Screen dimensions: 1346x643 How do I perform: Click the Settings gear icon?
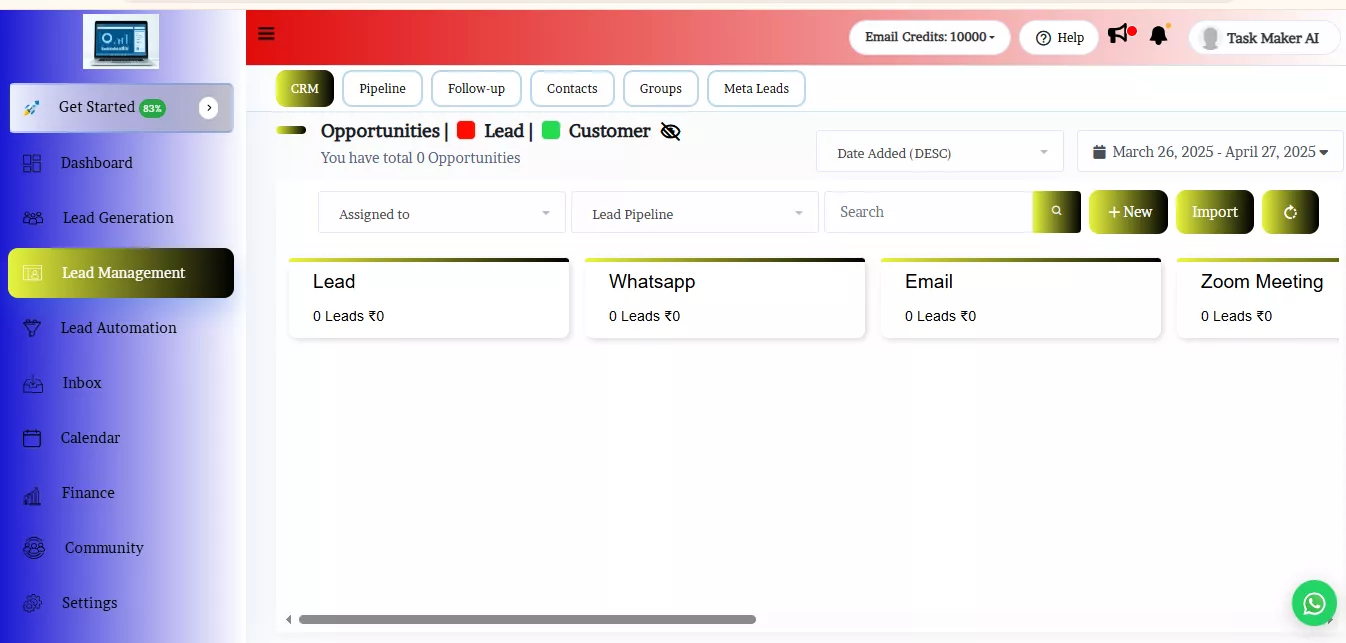click(x=32, y=603)
